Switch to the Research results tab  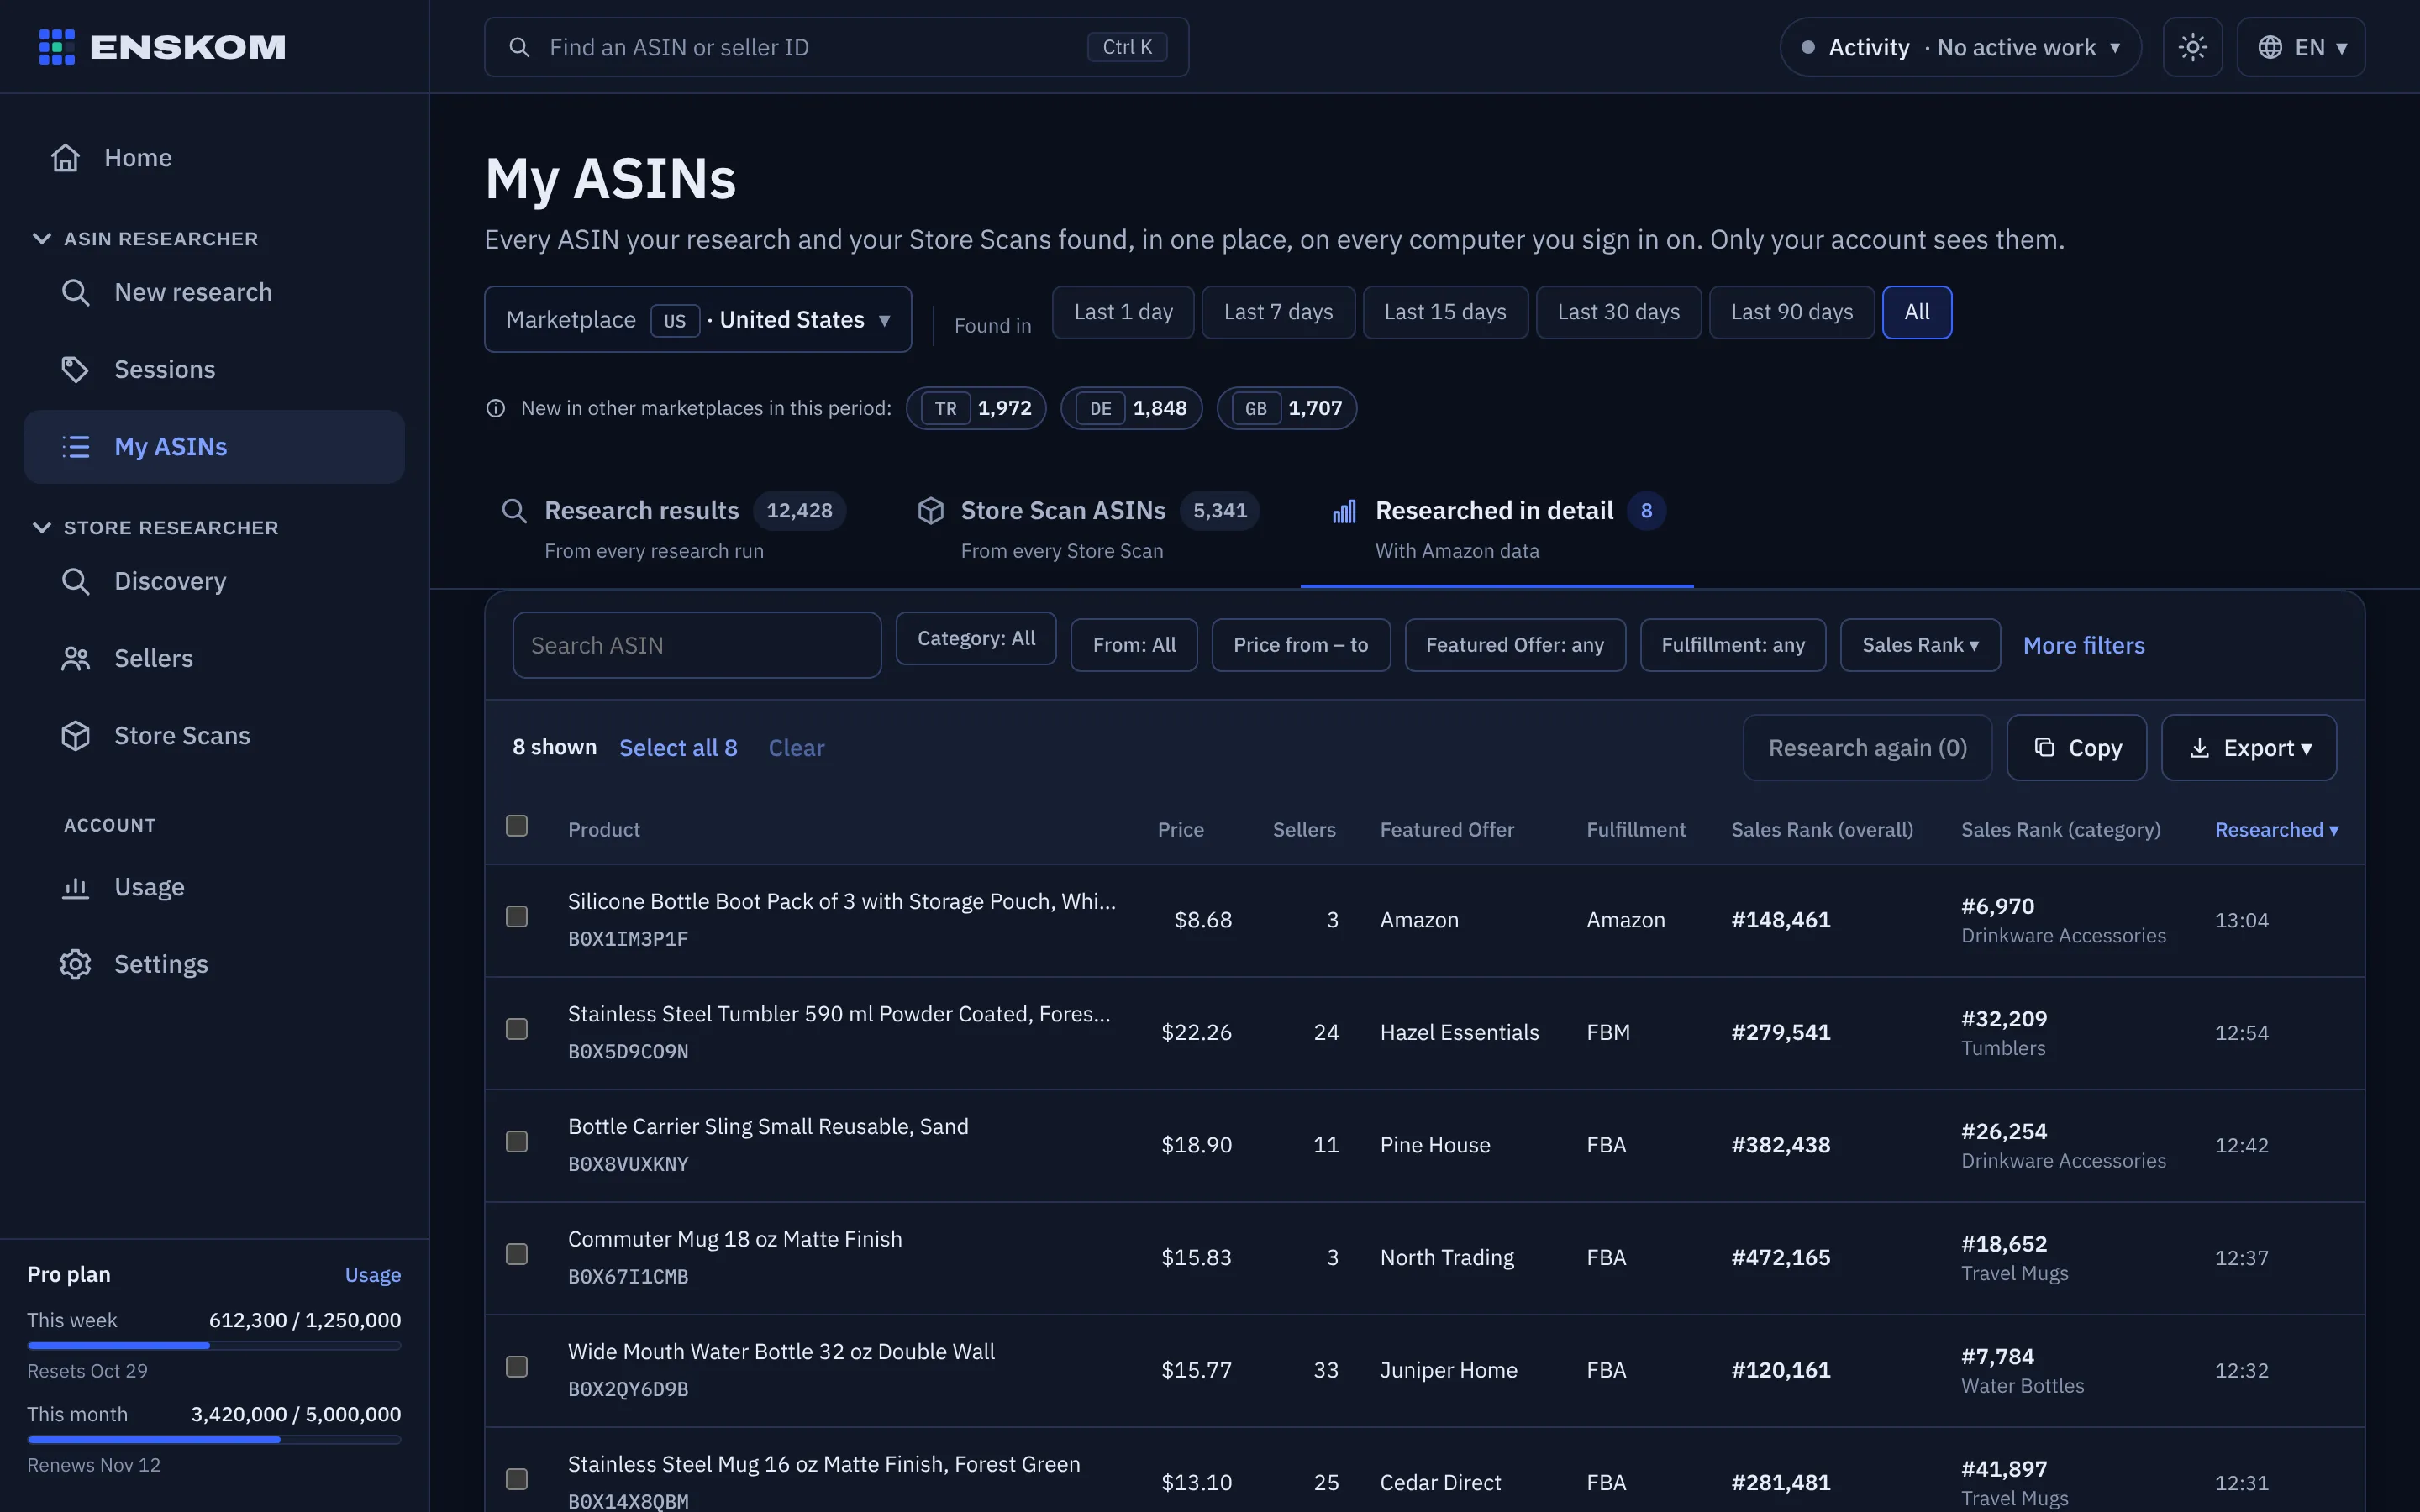[x=673, y=529]
